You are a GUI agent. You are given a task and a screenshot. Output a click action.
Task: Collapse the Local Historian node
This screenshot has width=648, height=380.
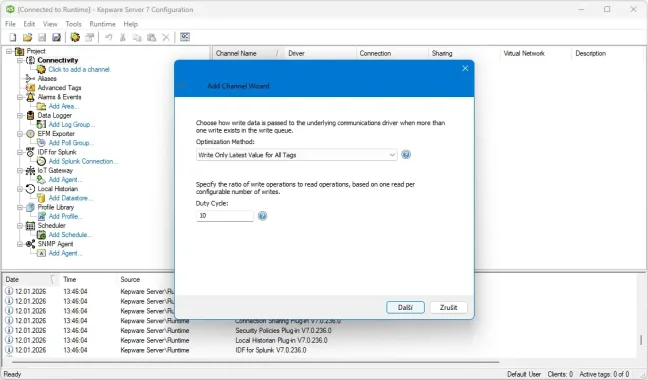tap(19, 189)
